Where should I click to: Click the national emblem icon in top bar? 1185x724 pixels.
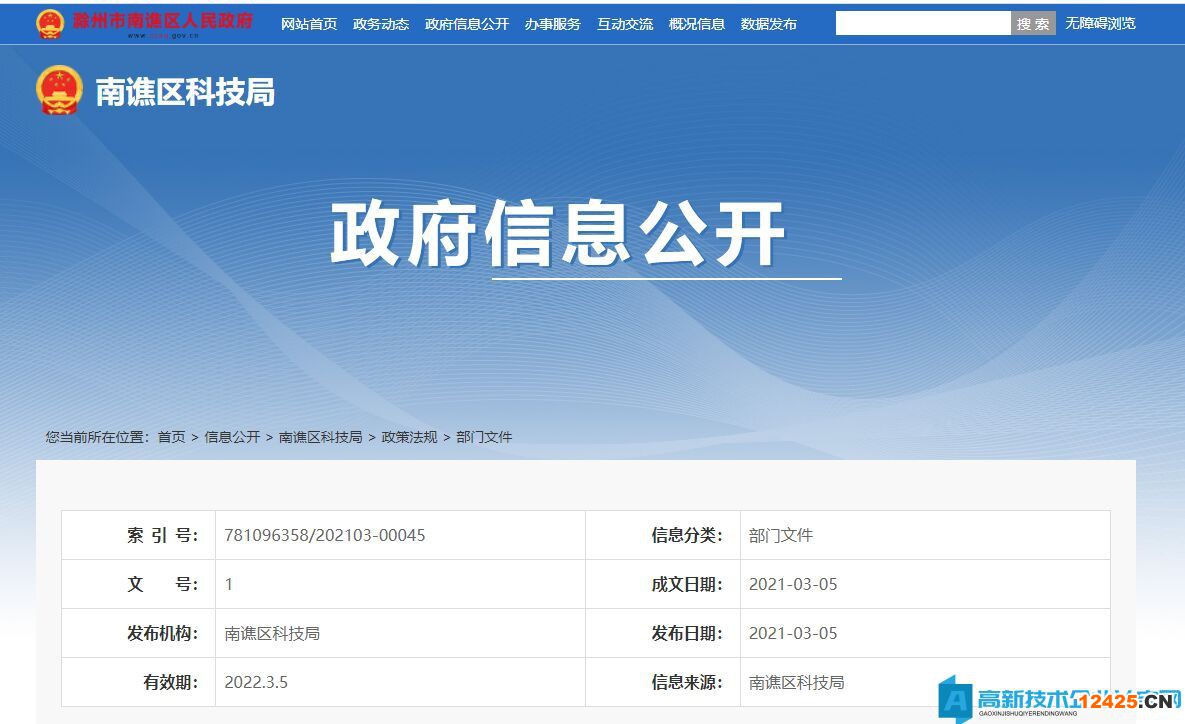click(49, 23)
